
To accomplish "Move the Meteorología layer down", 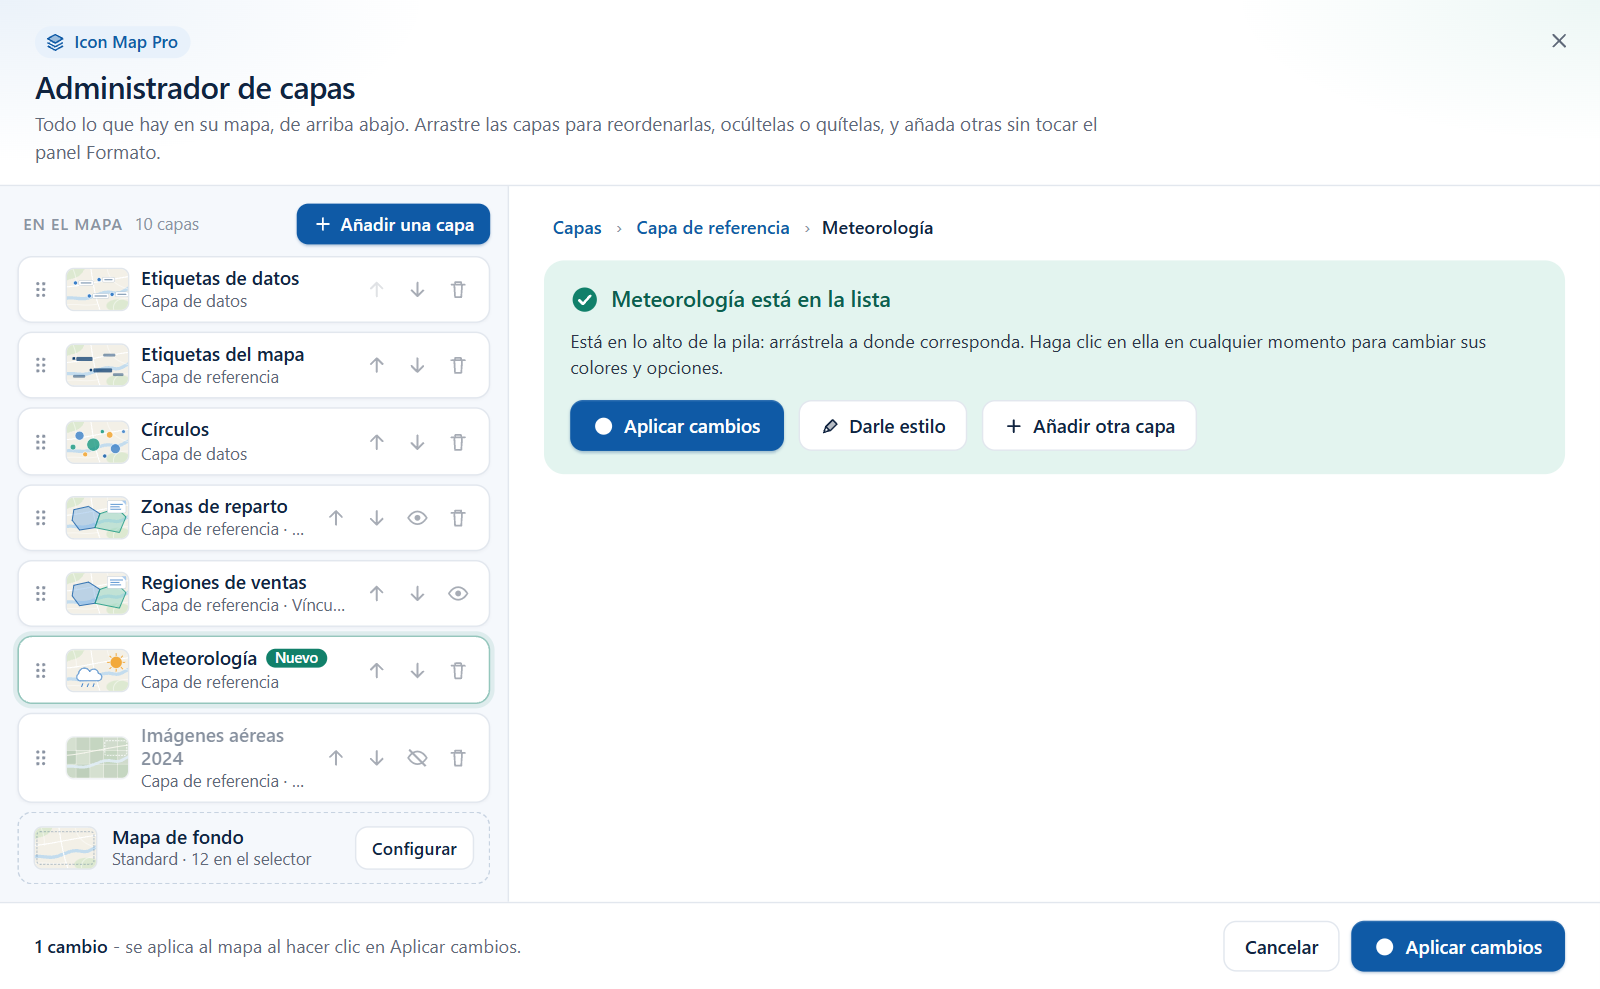I will [x=417, y=671].
